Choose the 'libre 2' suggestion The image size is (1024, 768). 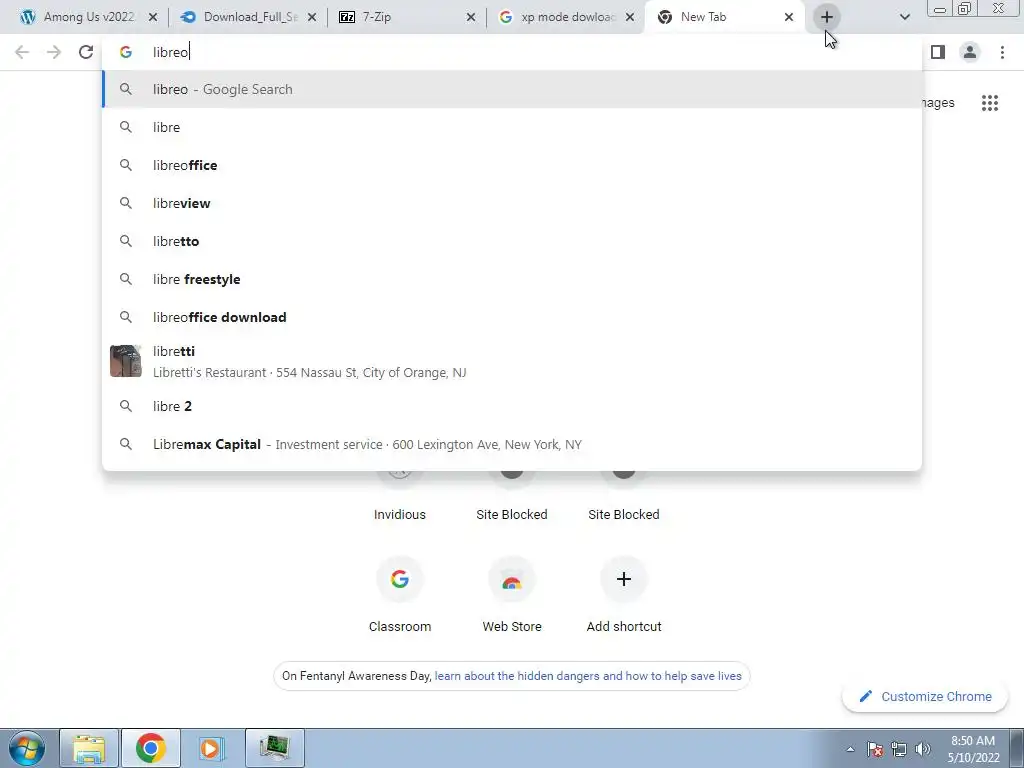click(512, 406)
